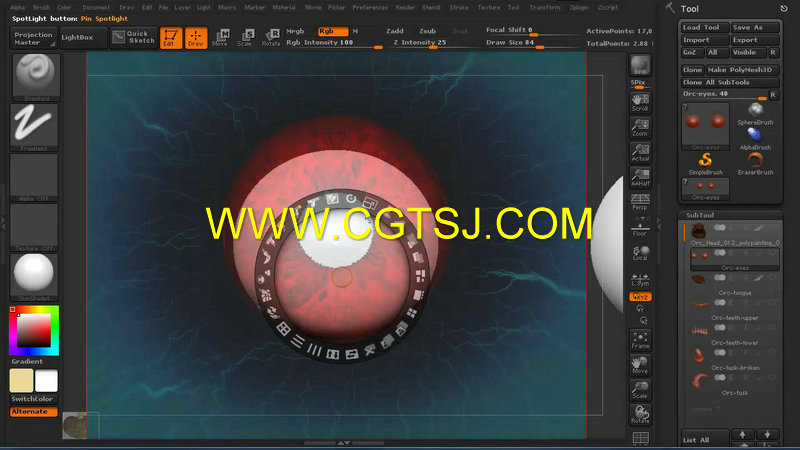Click the Actual size icon
The height and width of the screenshot is (450, 800).
[640, 152]
